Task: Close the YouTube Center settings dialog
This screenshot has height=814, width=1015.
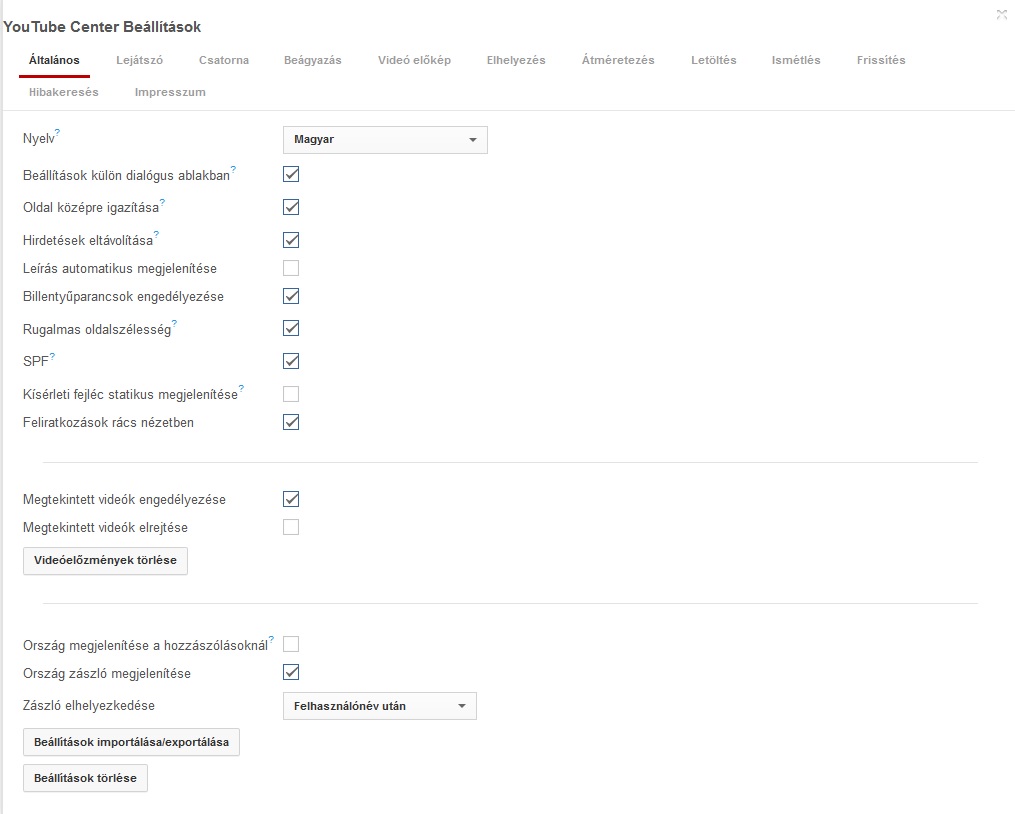Action: (x=1001, y=14)
